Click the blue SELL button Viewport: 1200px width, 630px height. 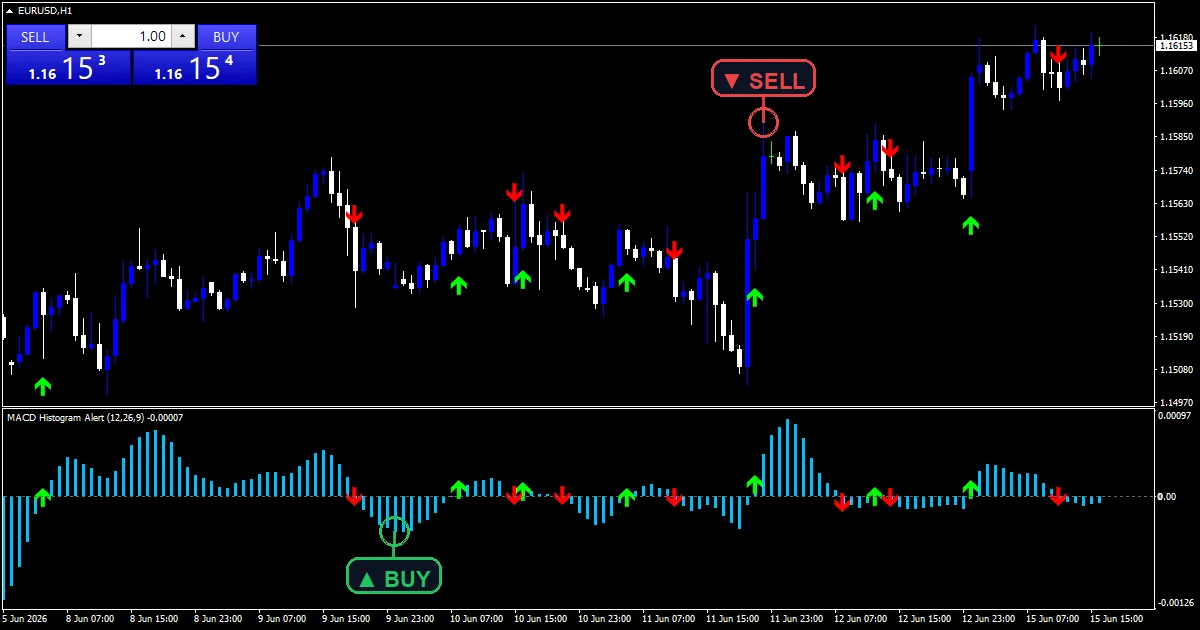[x=35, y=37]
